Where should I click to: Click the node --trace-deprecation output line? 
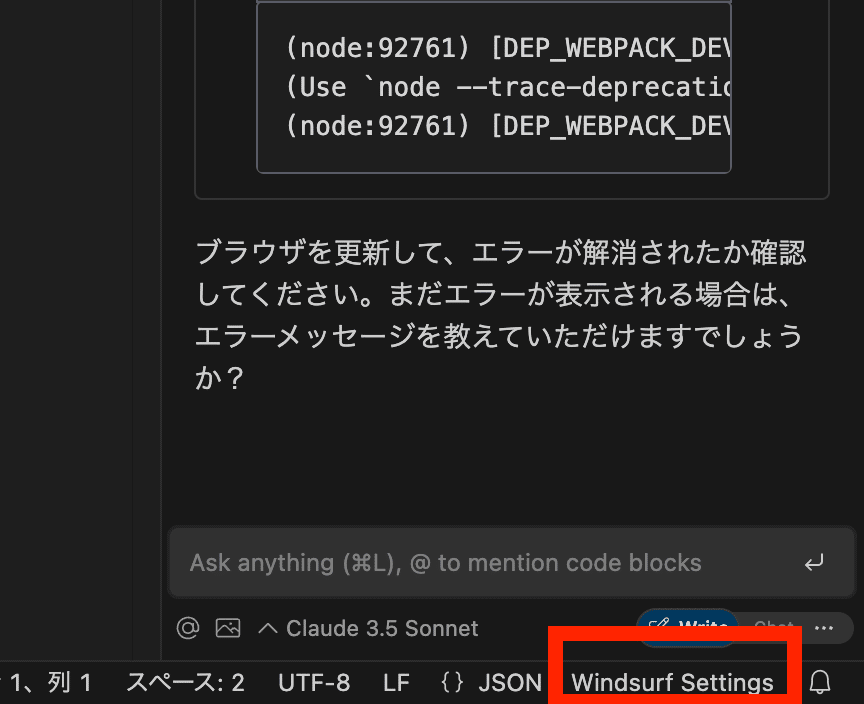point(508,87)
